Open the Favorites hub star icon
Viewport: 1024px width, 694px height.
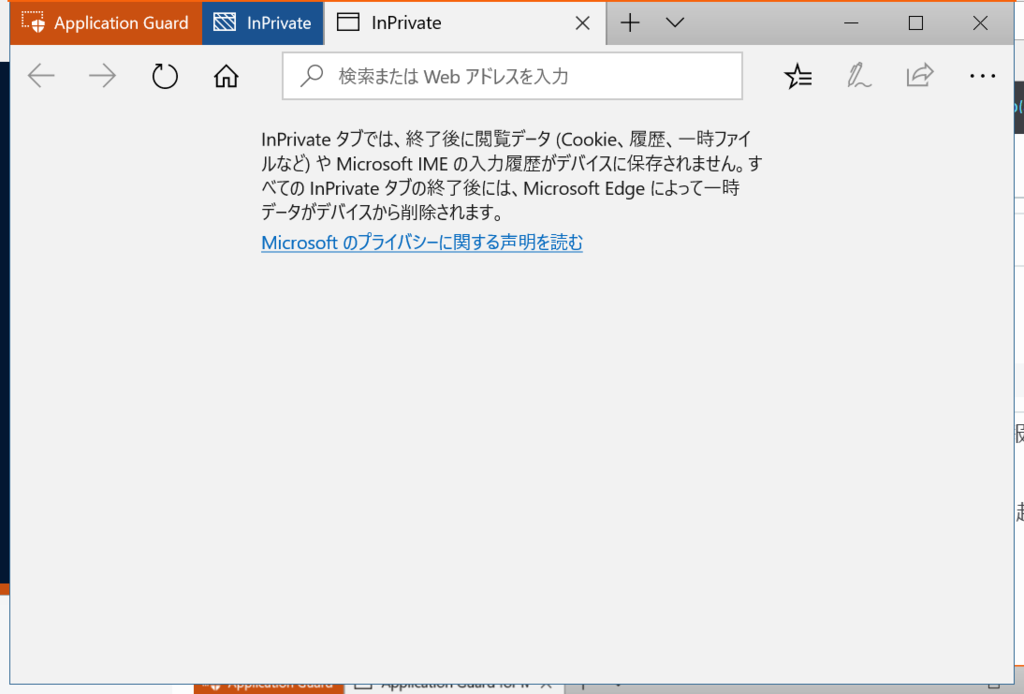point(798,76)
